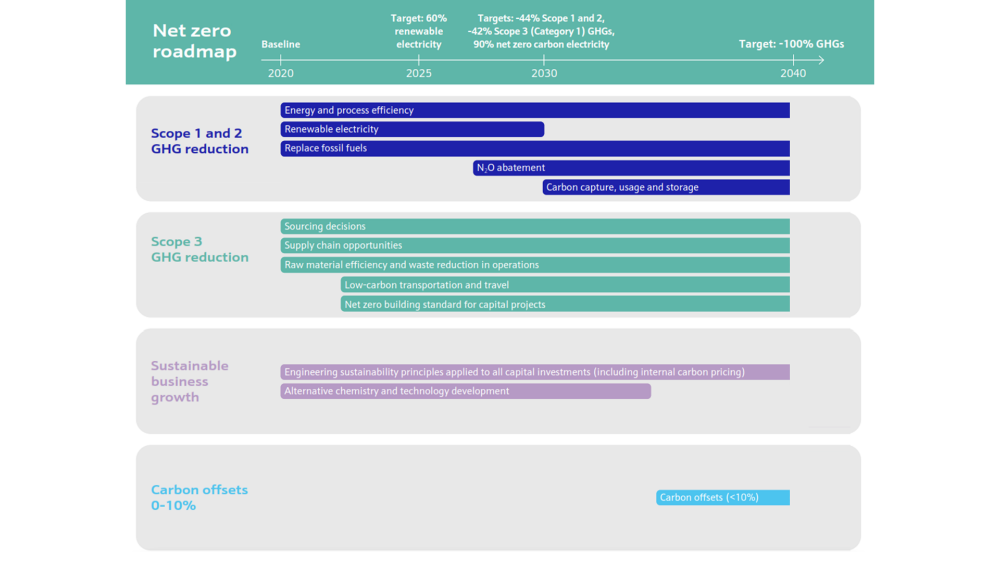Image resolution: width=1000 pixels, height=563 pixels.
Task: Click Alternative chemistry and technology development bar
Action: click(x=465, y=391)
